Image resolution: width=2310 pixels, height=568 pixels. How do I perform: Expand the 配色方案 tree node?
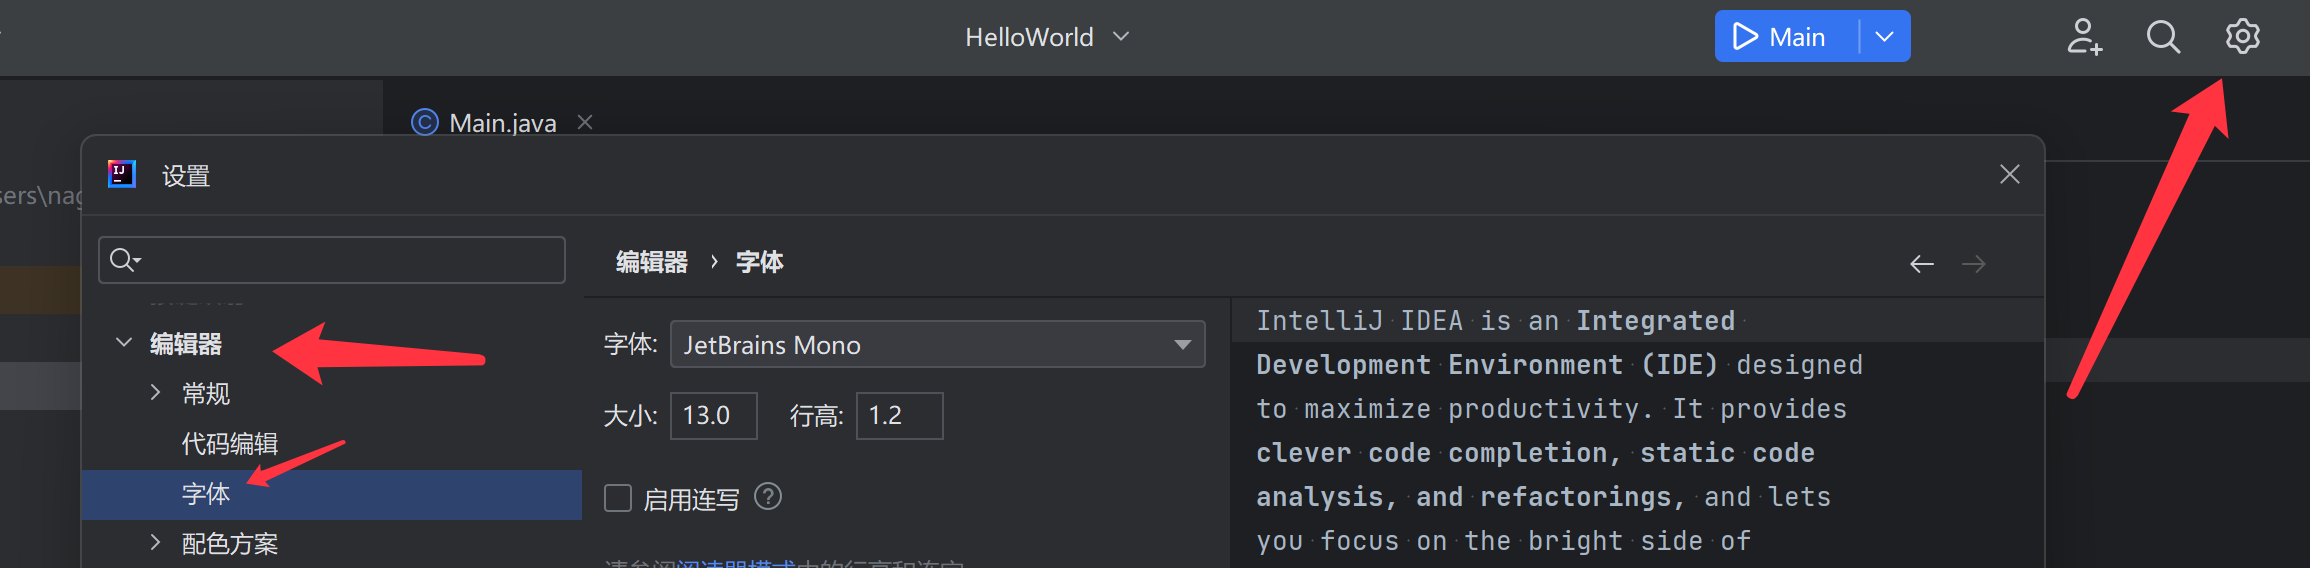tap(155, 543)
